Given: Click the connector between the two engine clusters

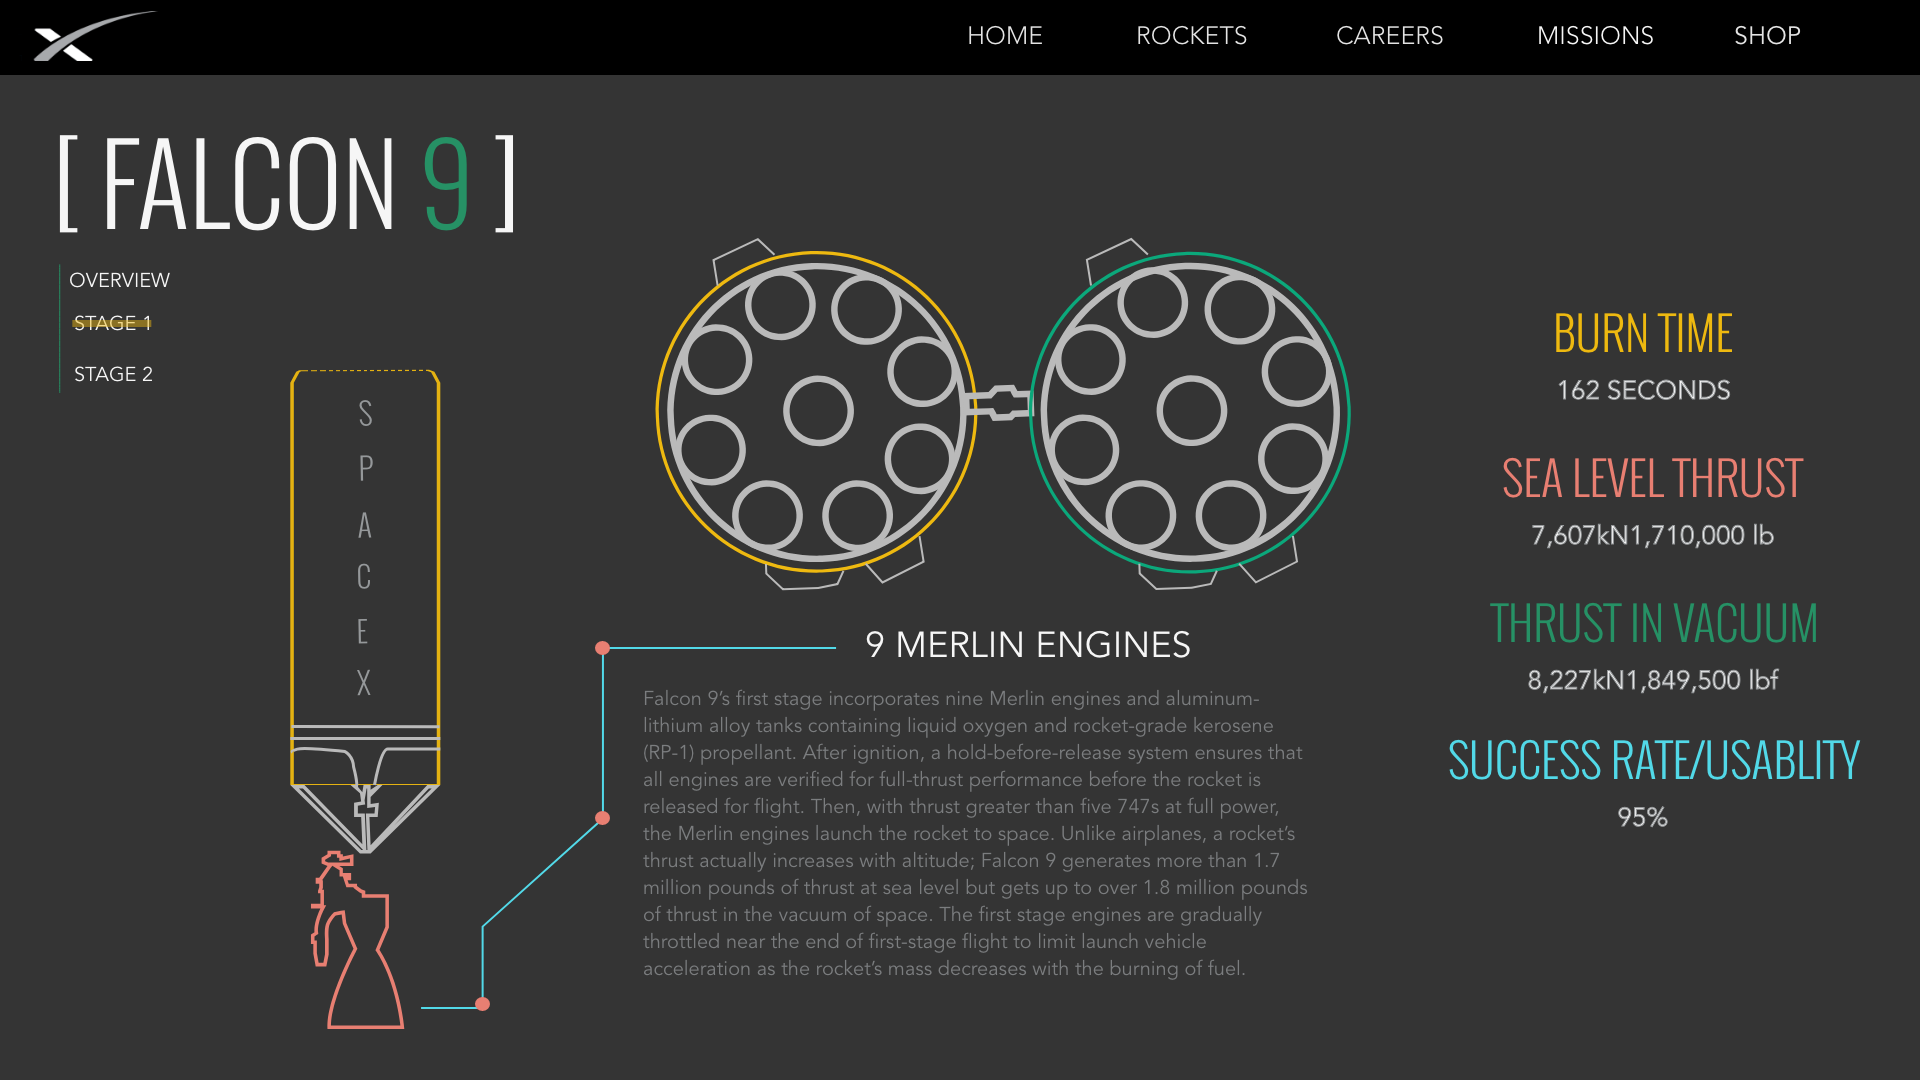Looking at the screenshot, I should tap(1000, 403).
